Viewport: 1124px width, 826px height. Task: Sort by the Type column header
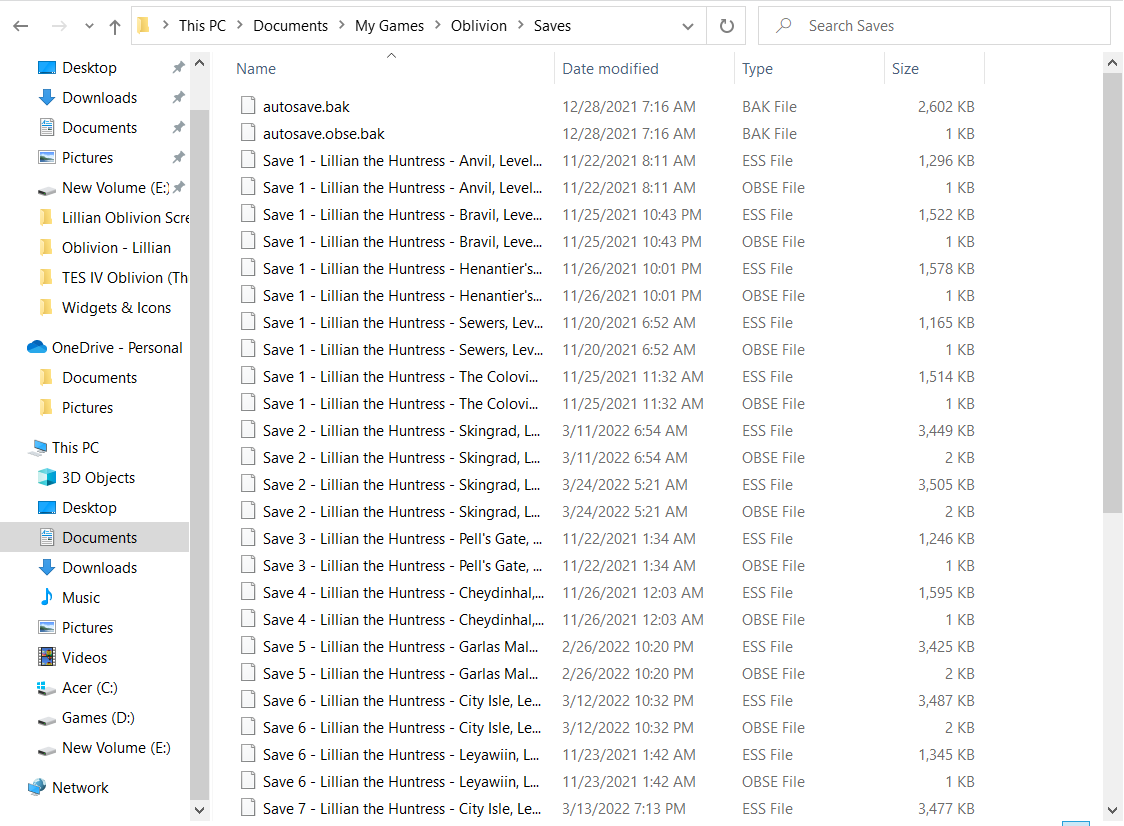(757, 69)
